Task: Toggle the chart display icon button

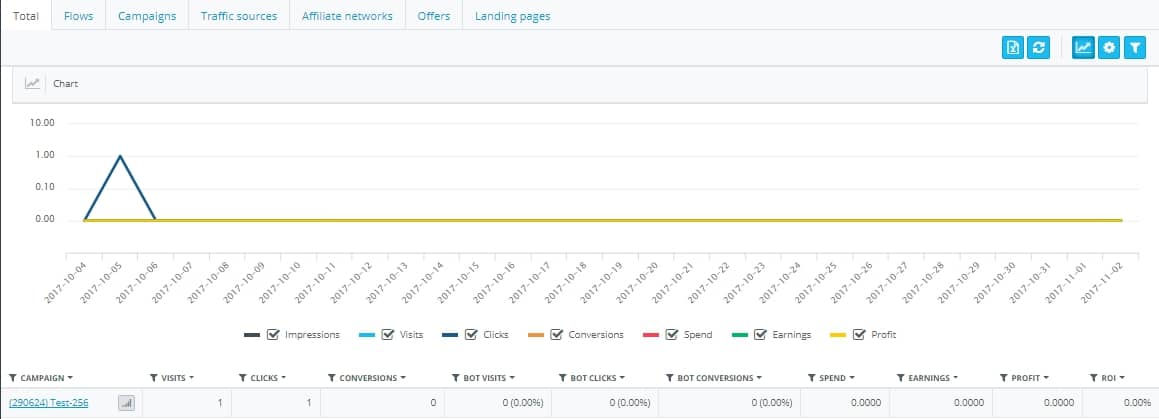Action: tap(1083, 47)
